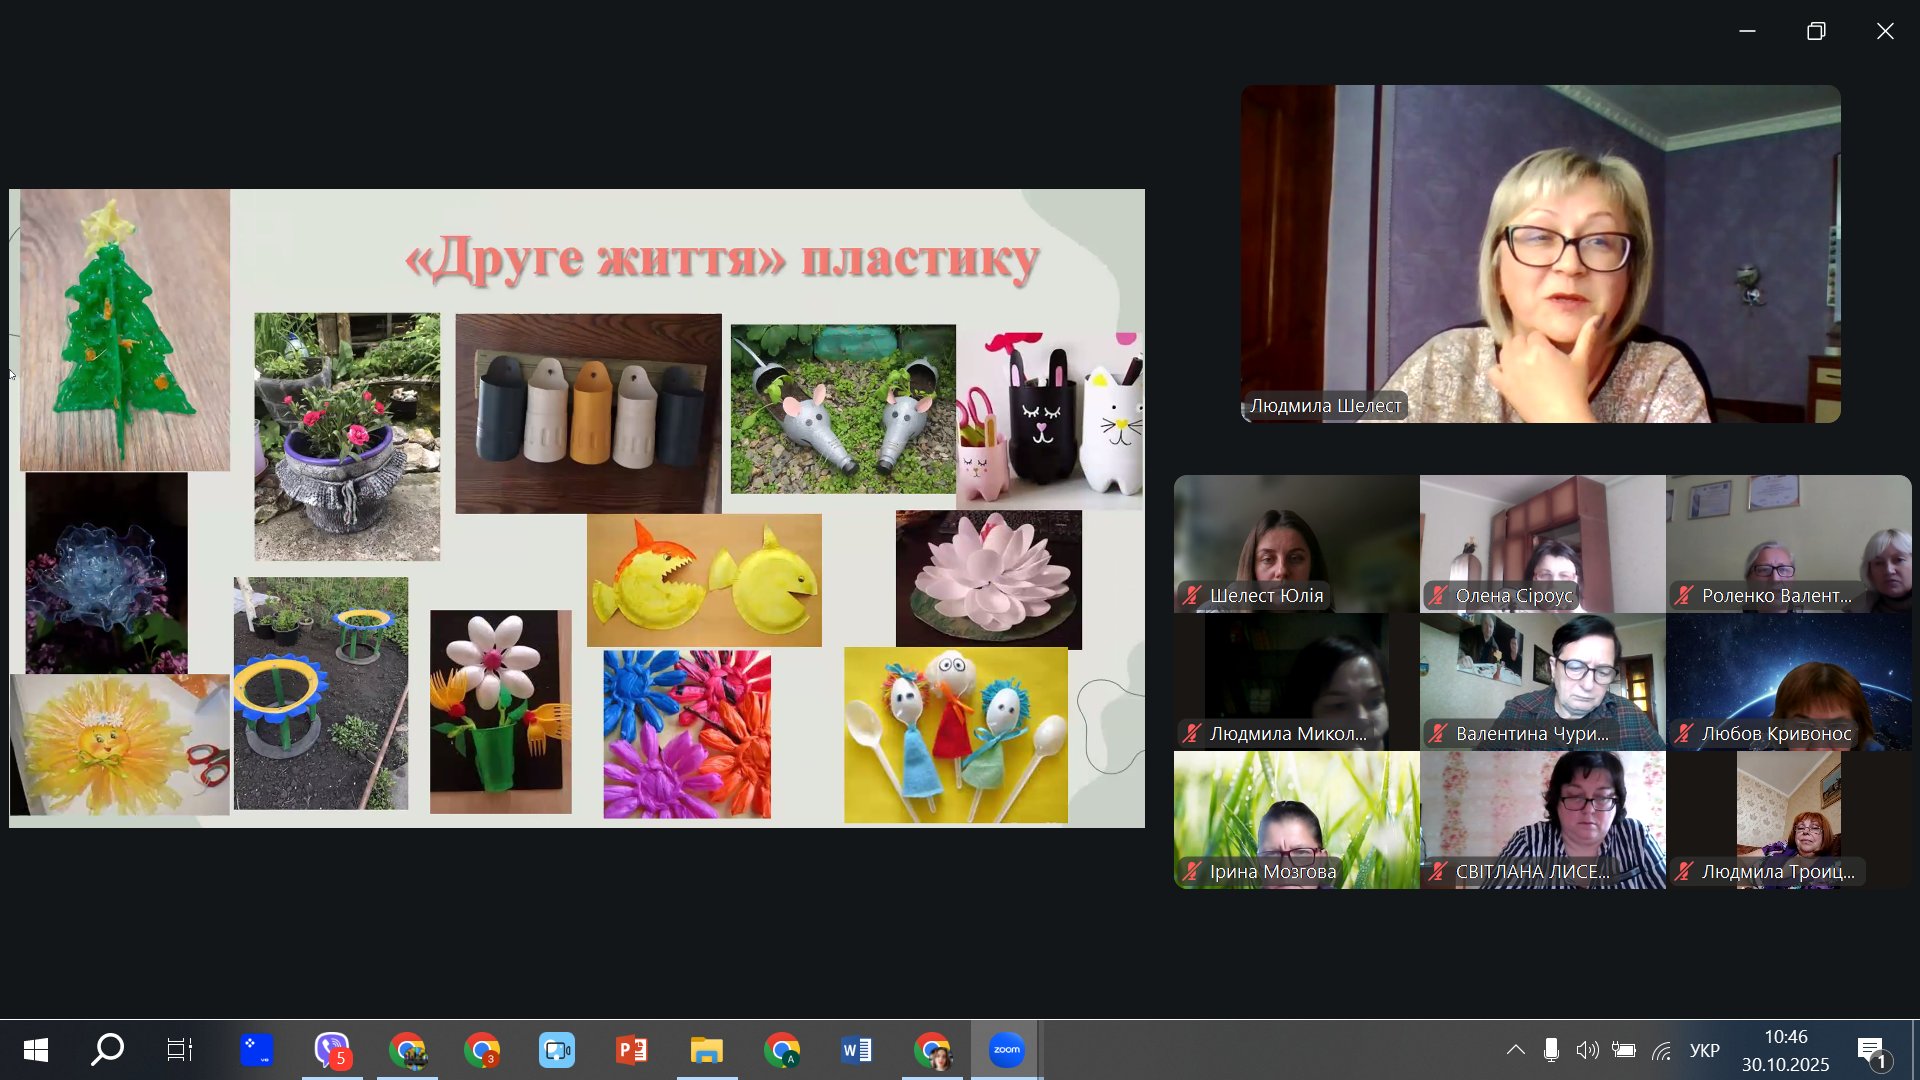The width and height of the screenshot is (1920, 1080).
Task: Switch keyboard language УКР indicator
Action: [1704, 1050]
